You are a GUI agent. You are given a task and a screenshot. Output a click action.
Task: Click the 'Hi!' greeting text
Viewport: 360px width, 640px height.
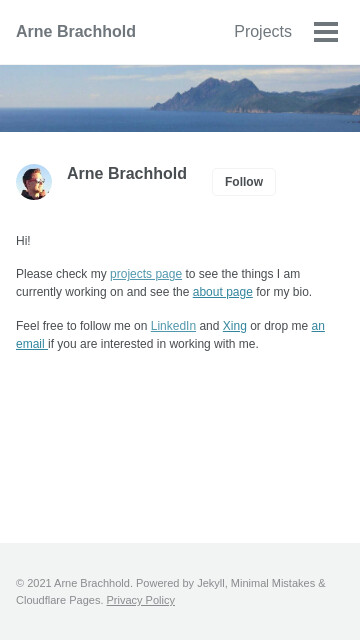(x=23, y=241)
